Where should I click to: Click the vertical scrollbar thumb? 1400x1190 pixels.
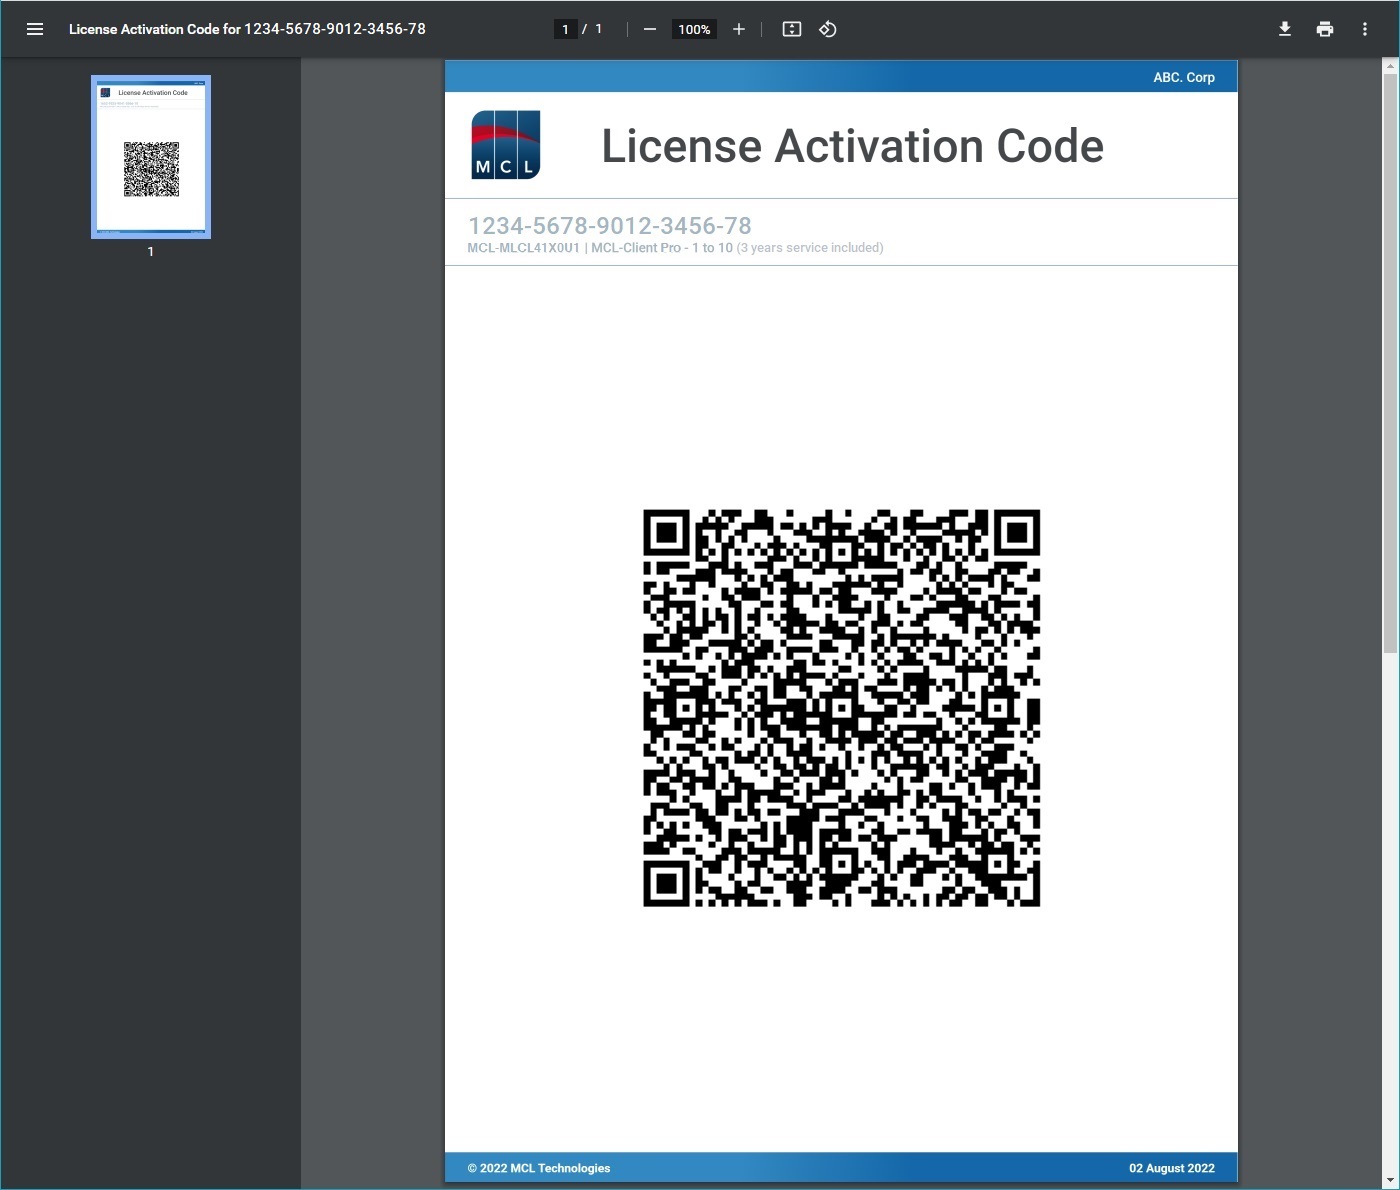point(1390,363)
